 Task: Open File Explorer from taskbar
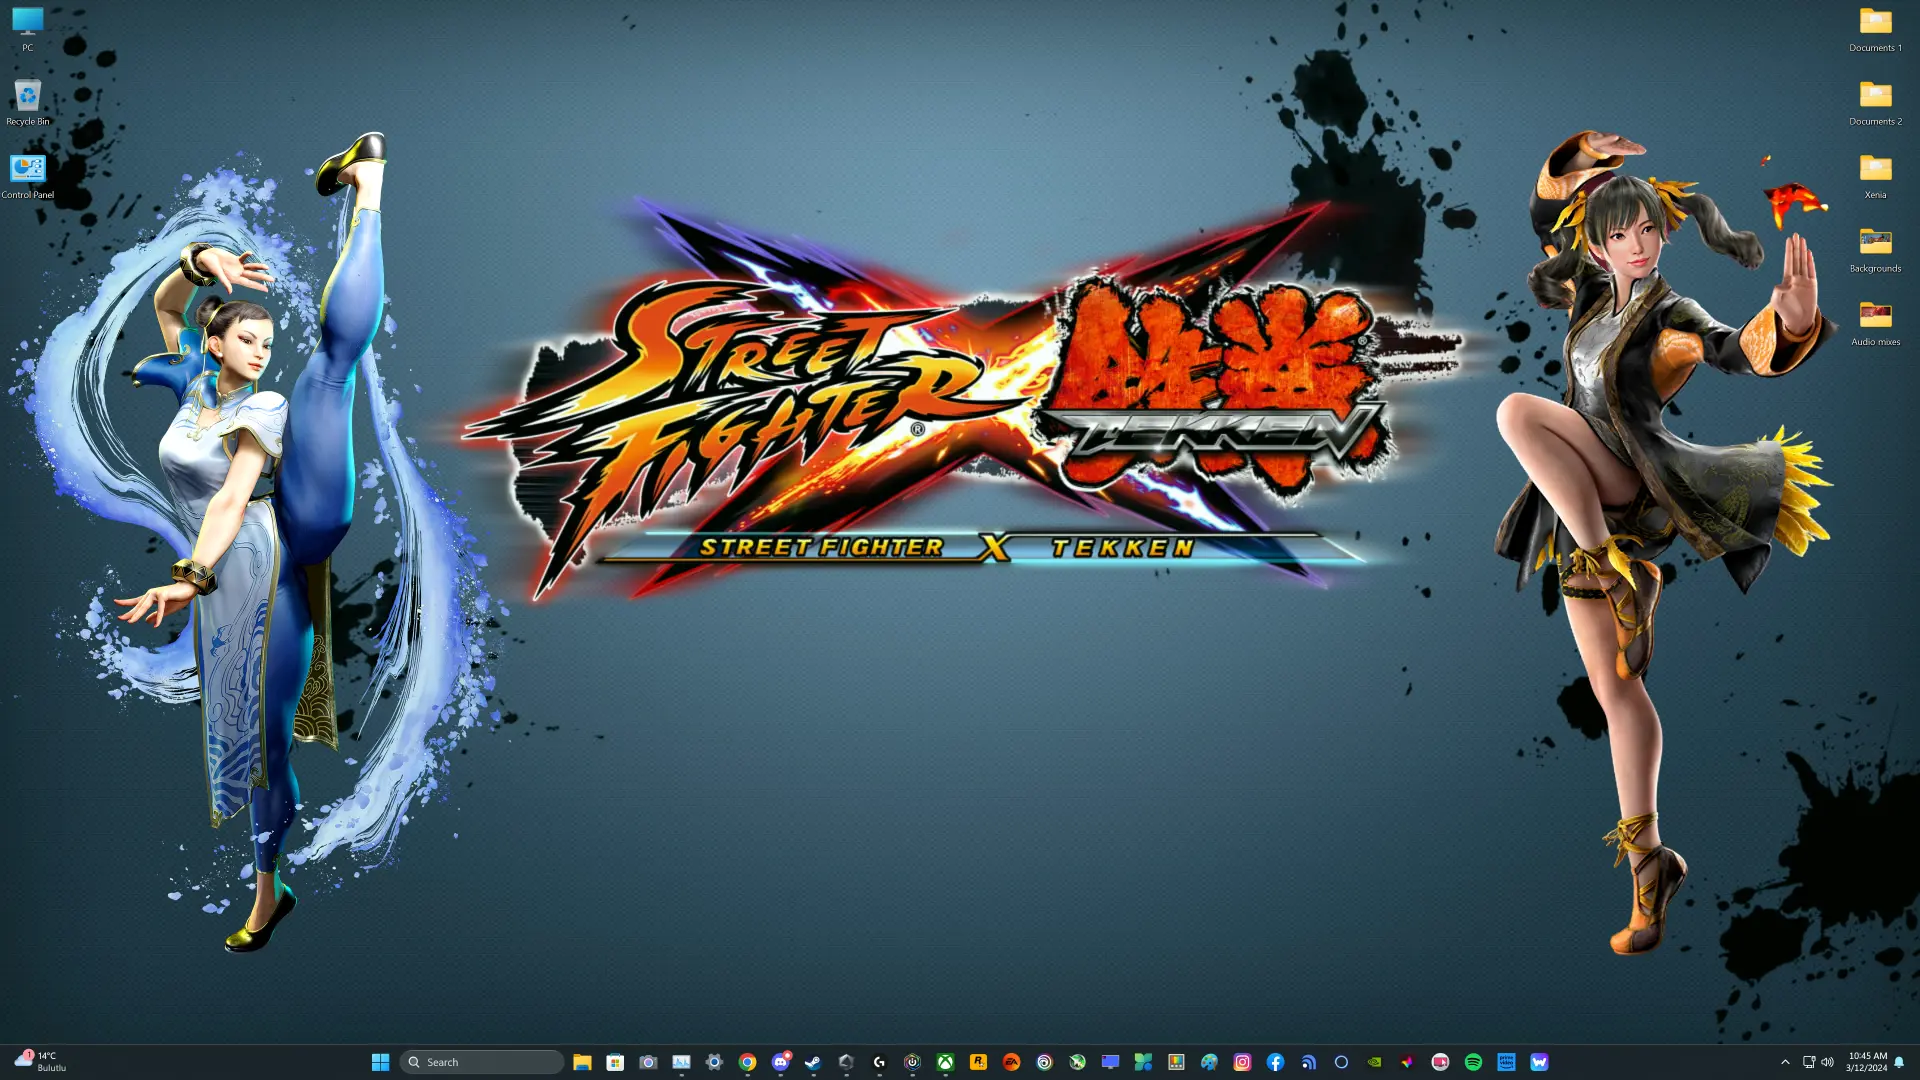pos(582,1062)
